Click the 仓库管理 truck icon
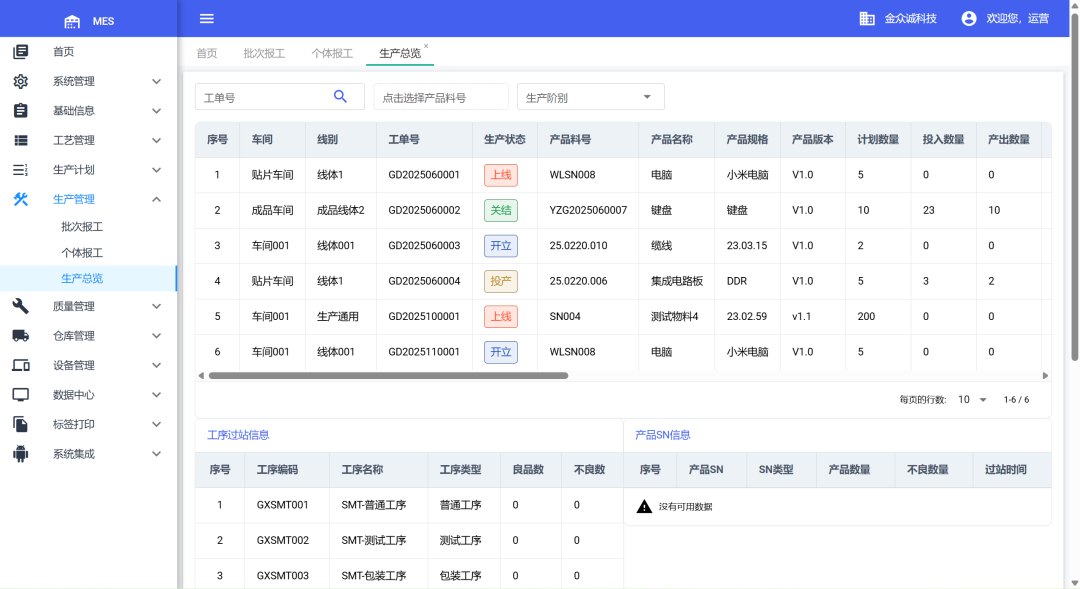This screenshot has width=1080, height=589. 21,336
